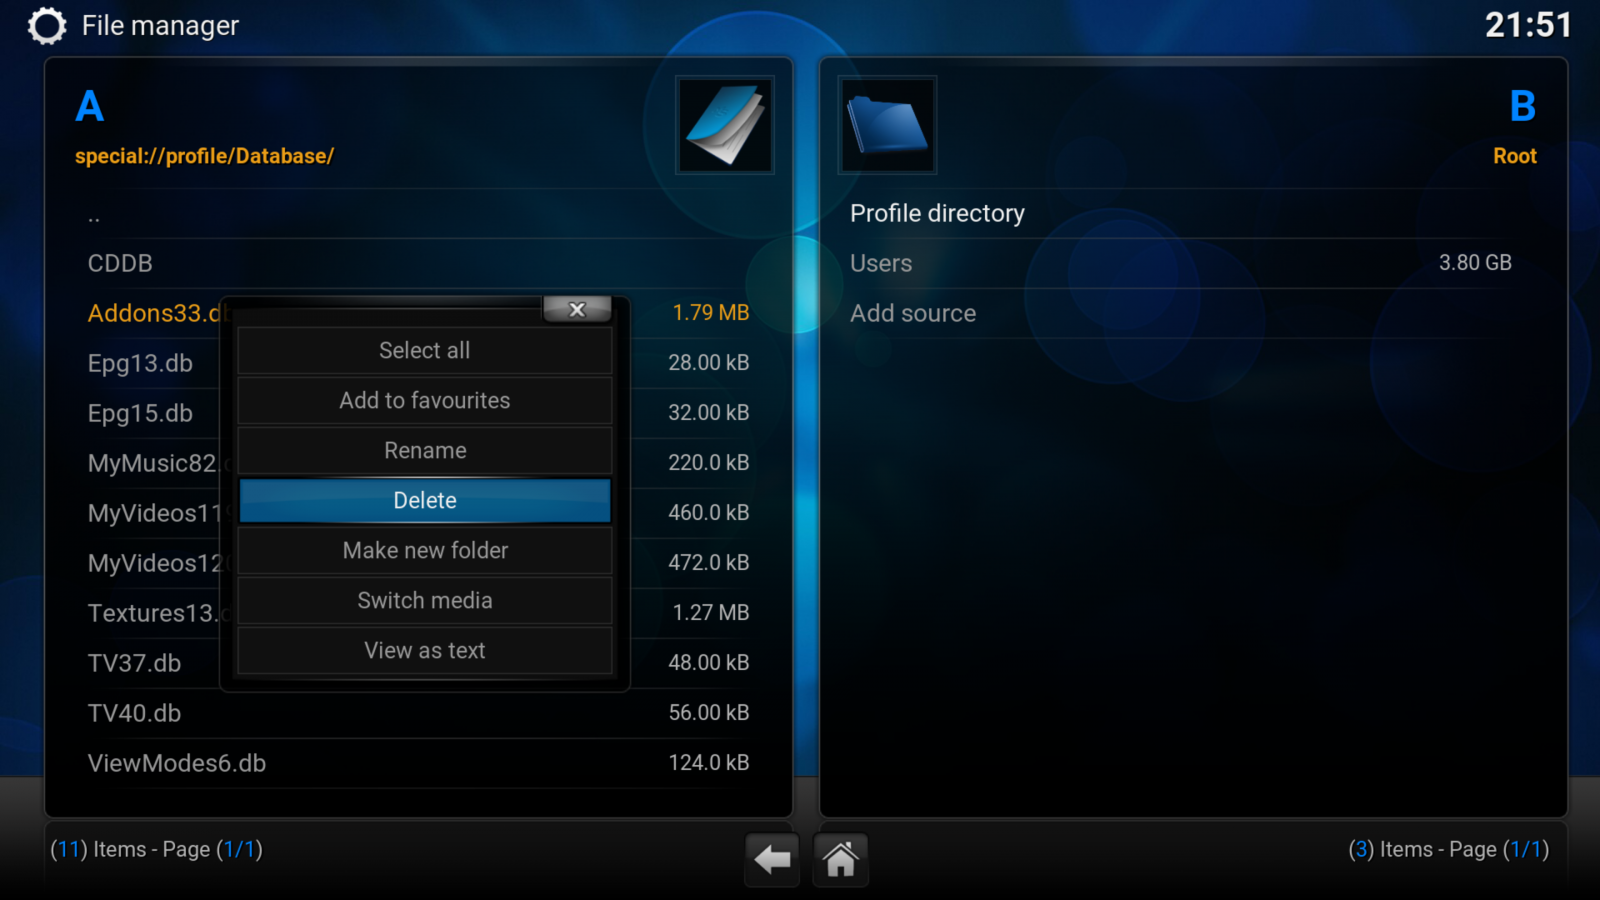Select View as text option
The image size is (1600, 900).
pos(424,651)
